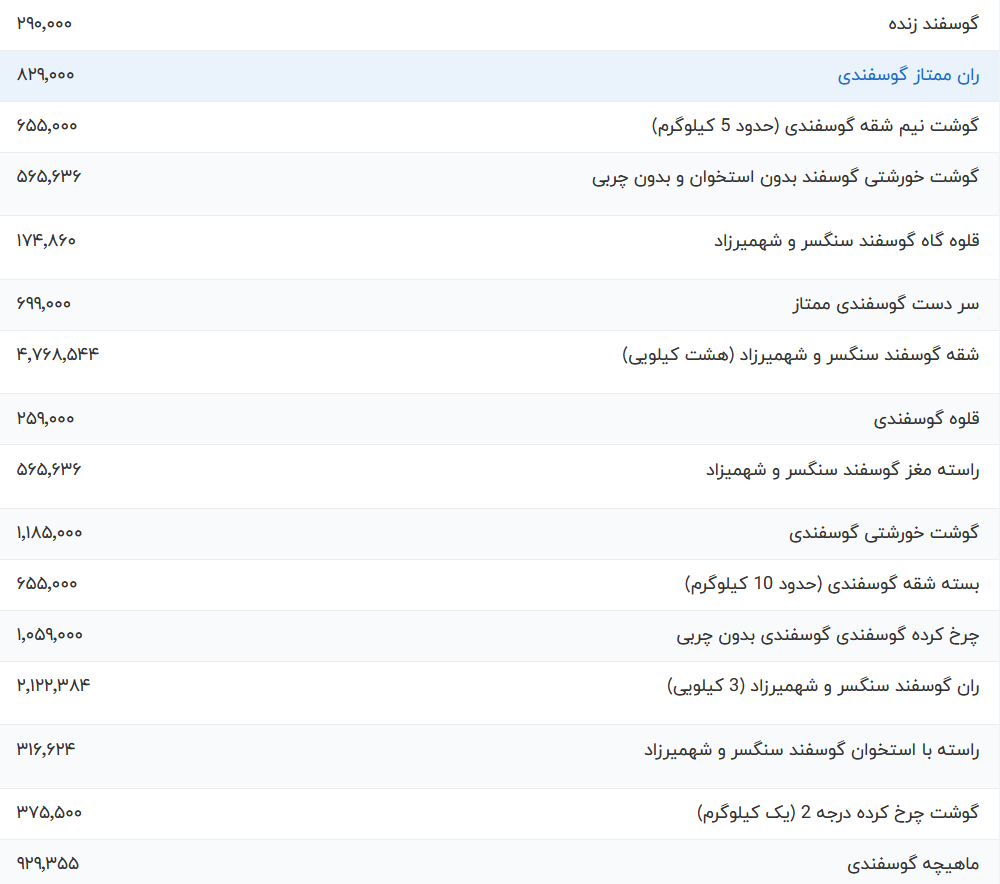
Task: Click the 'سر دست گوسفندی ممتاز' row name
Action: coord(886,304)
